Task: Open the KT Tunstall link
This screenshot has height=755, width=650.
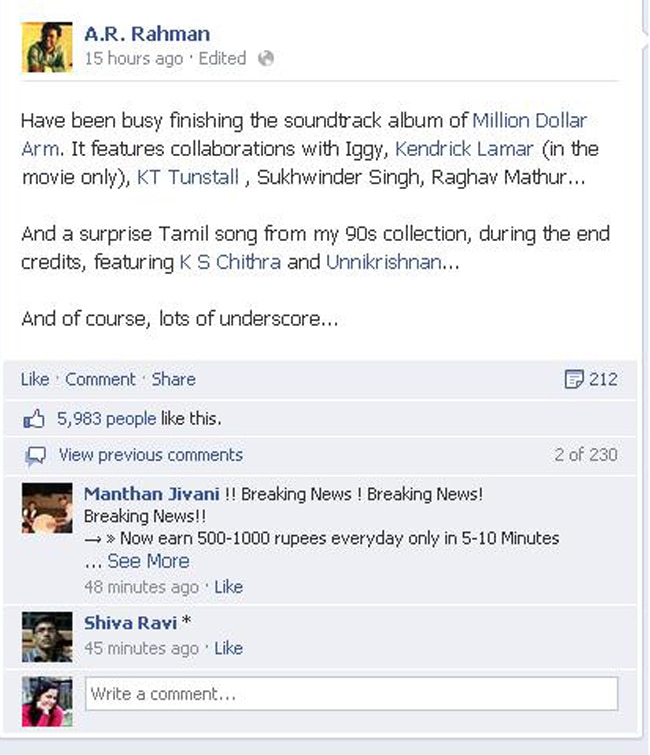Action: click(188, 178)
